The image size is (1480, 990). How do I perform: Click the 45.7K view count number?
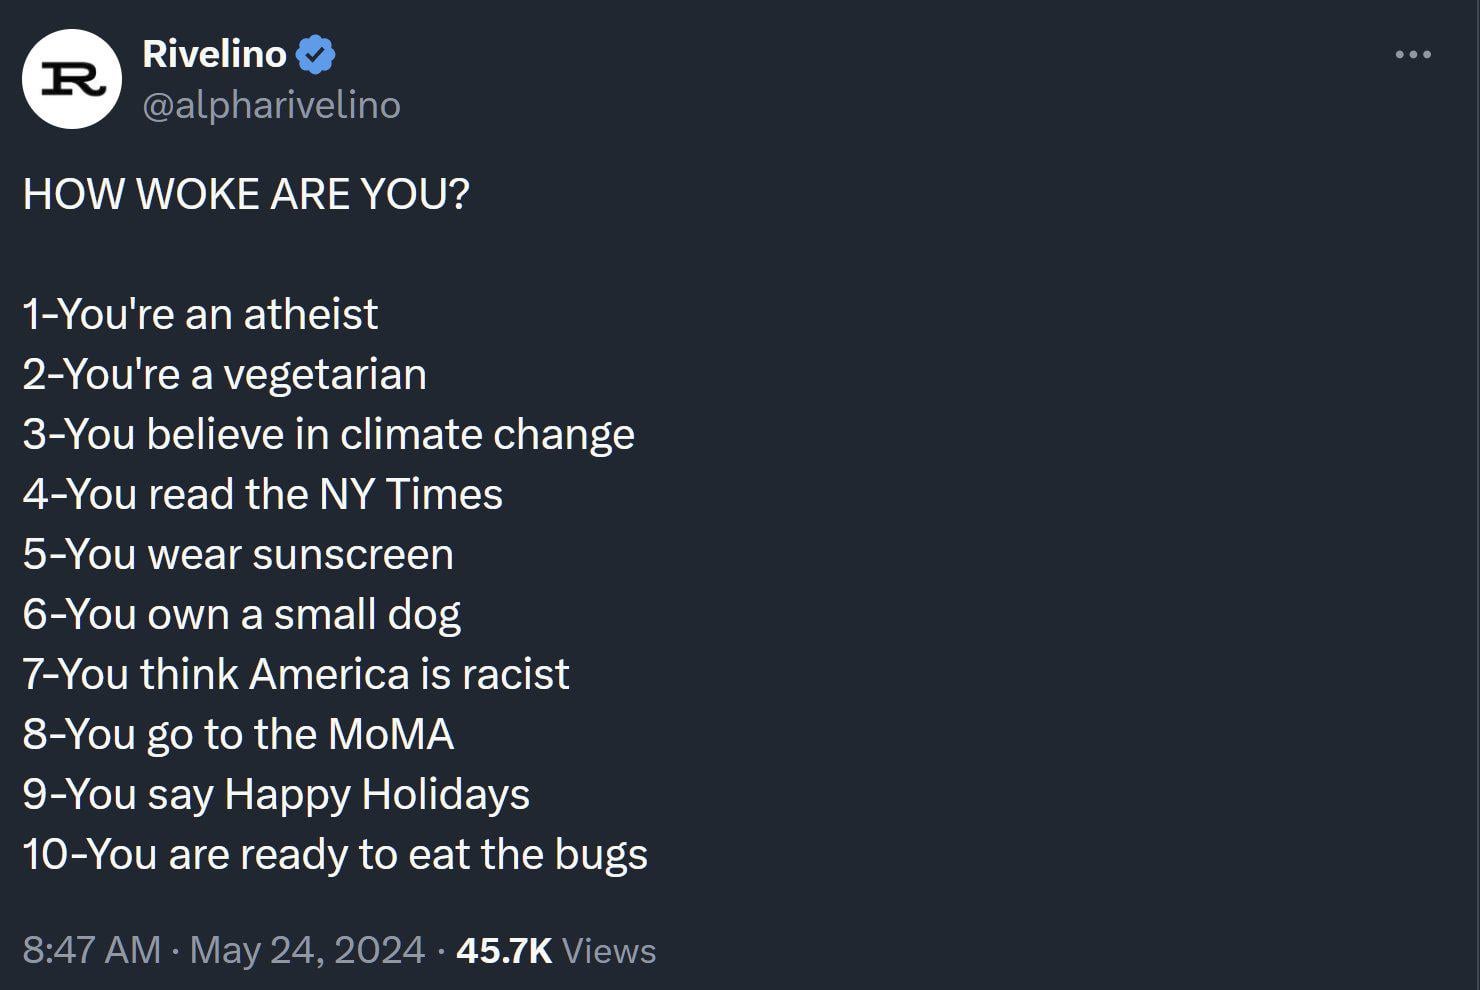coord(504,950)
